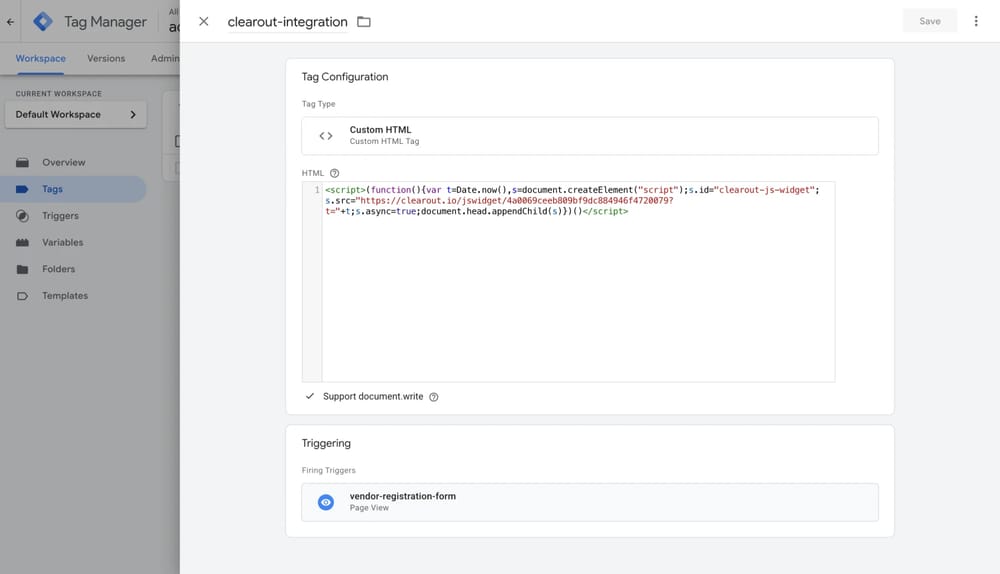Switch to the Admin tab
The width and height of the screenshot is (1000, 574).
165,58
